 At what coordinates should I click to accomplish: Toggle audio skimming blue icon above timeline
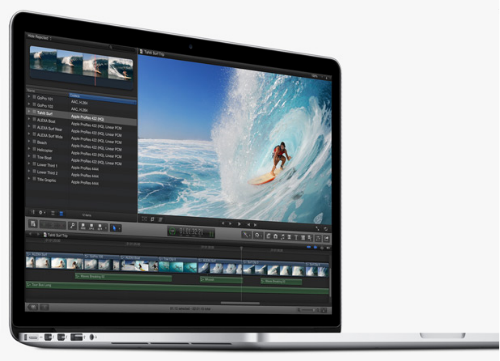tap(315, 247)
